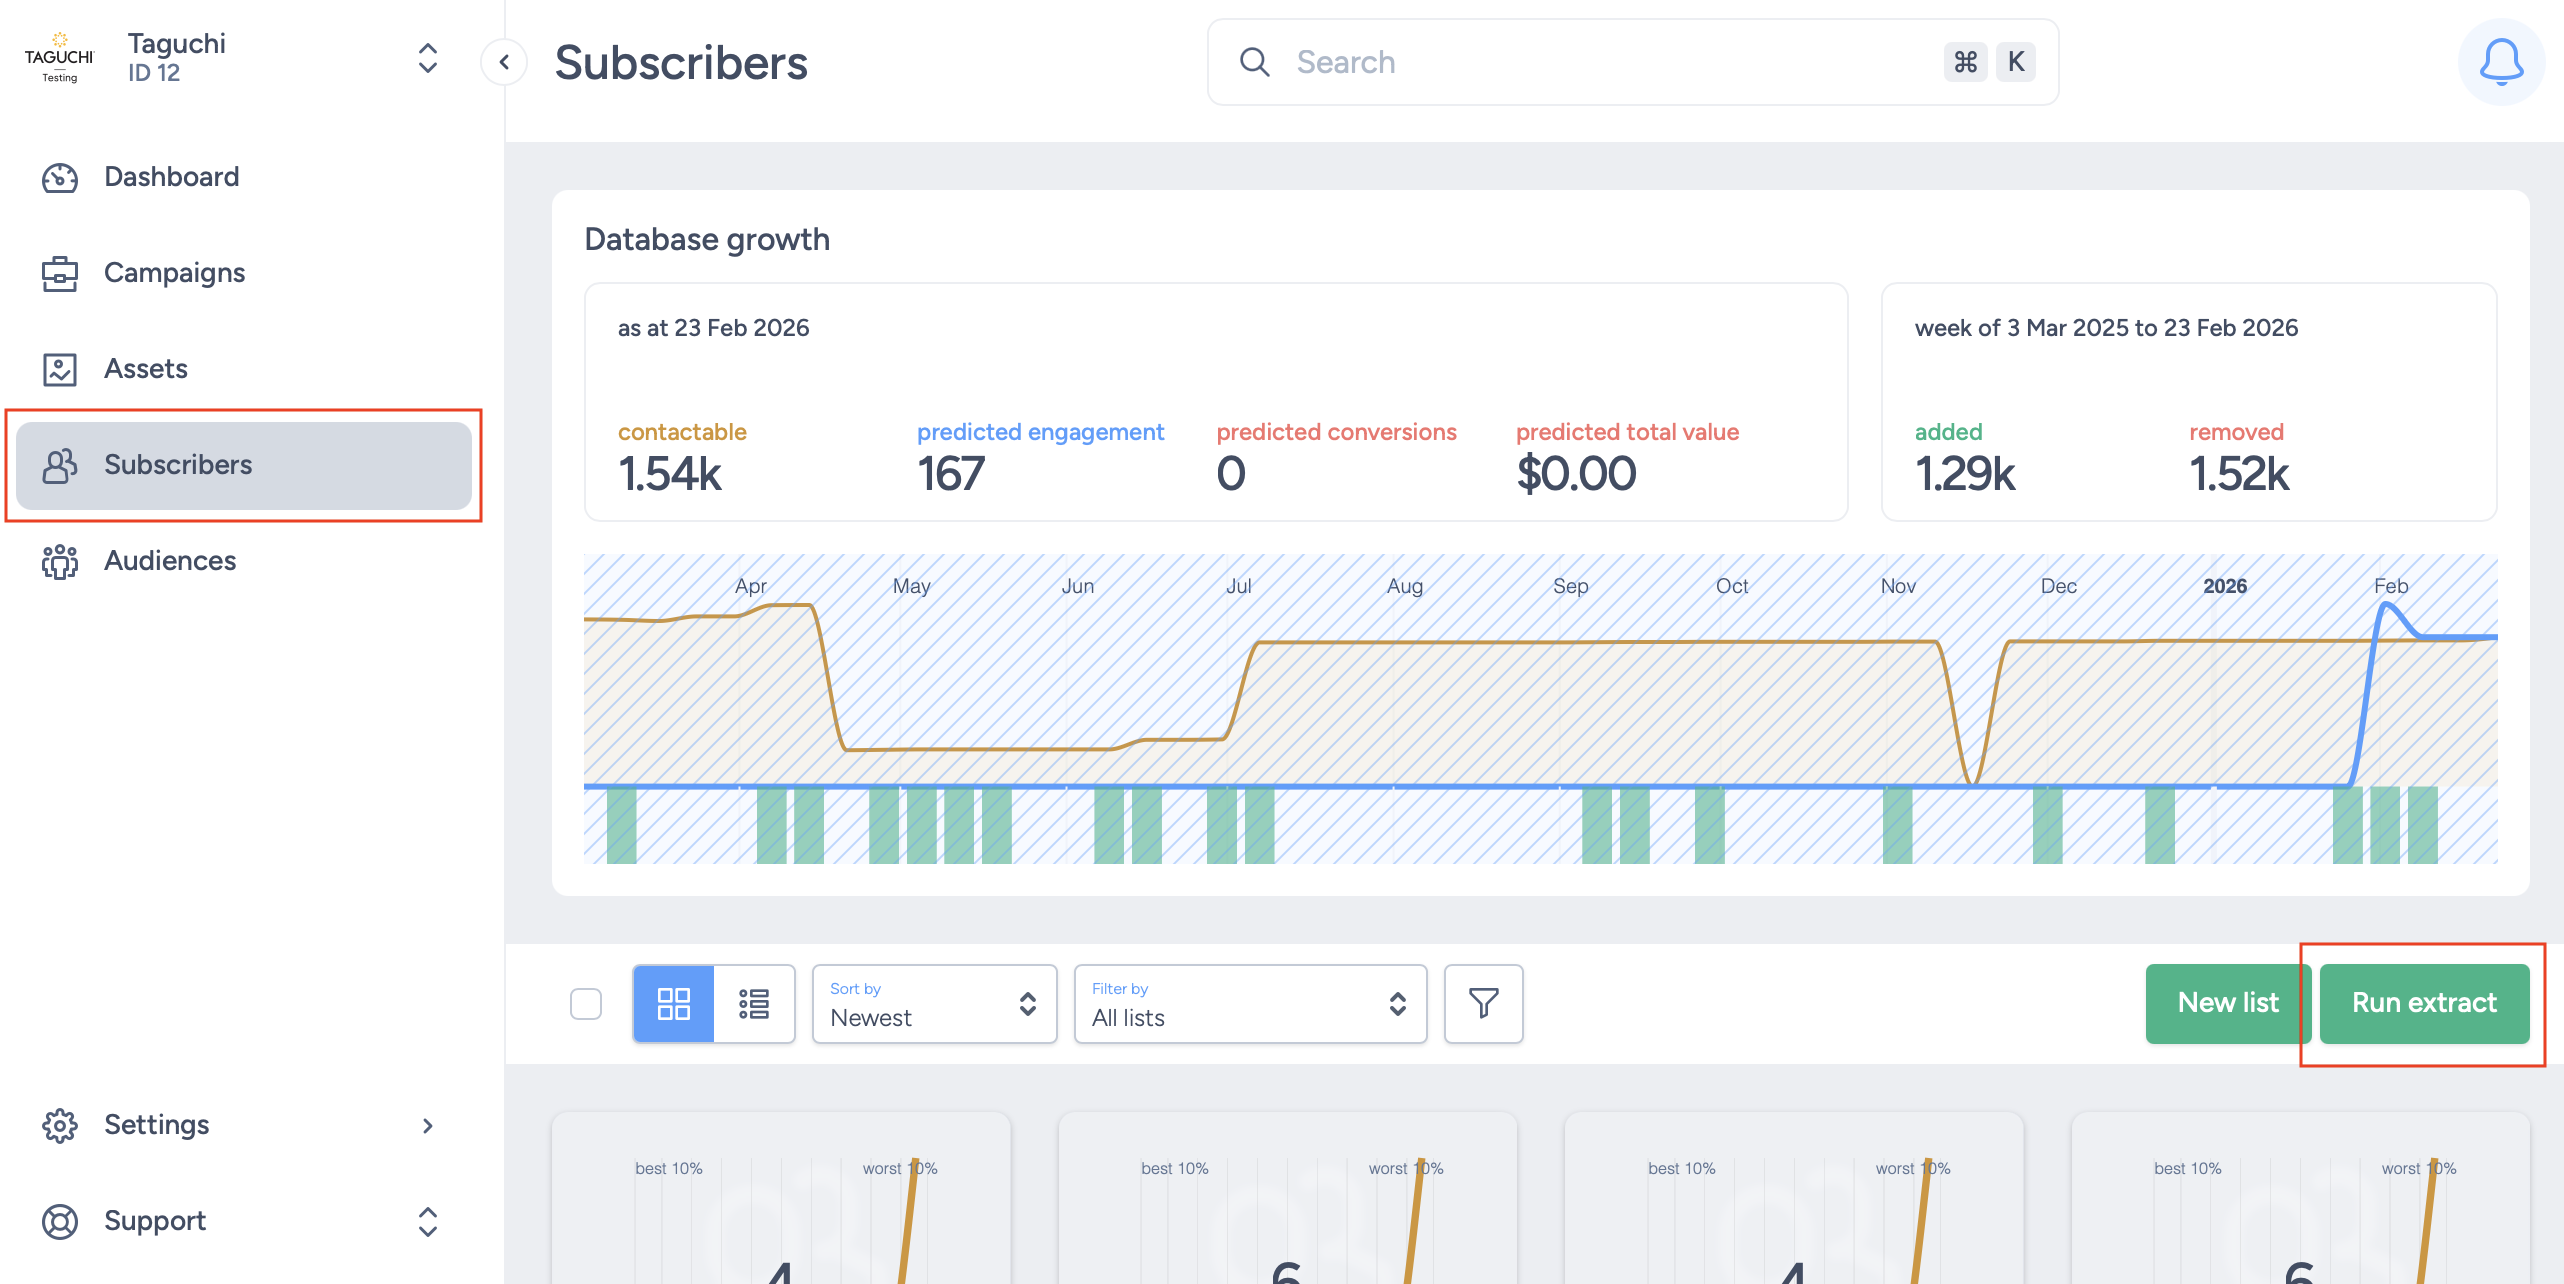
Task: Click the New list button
Action: pyautogui.click(x=2227, y=1003)
